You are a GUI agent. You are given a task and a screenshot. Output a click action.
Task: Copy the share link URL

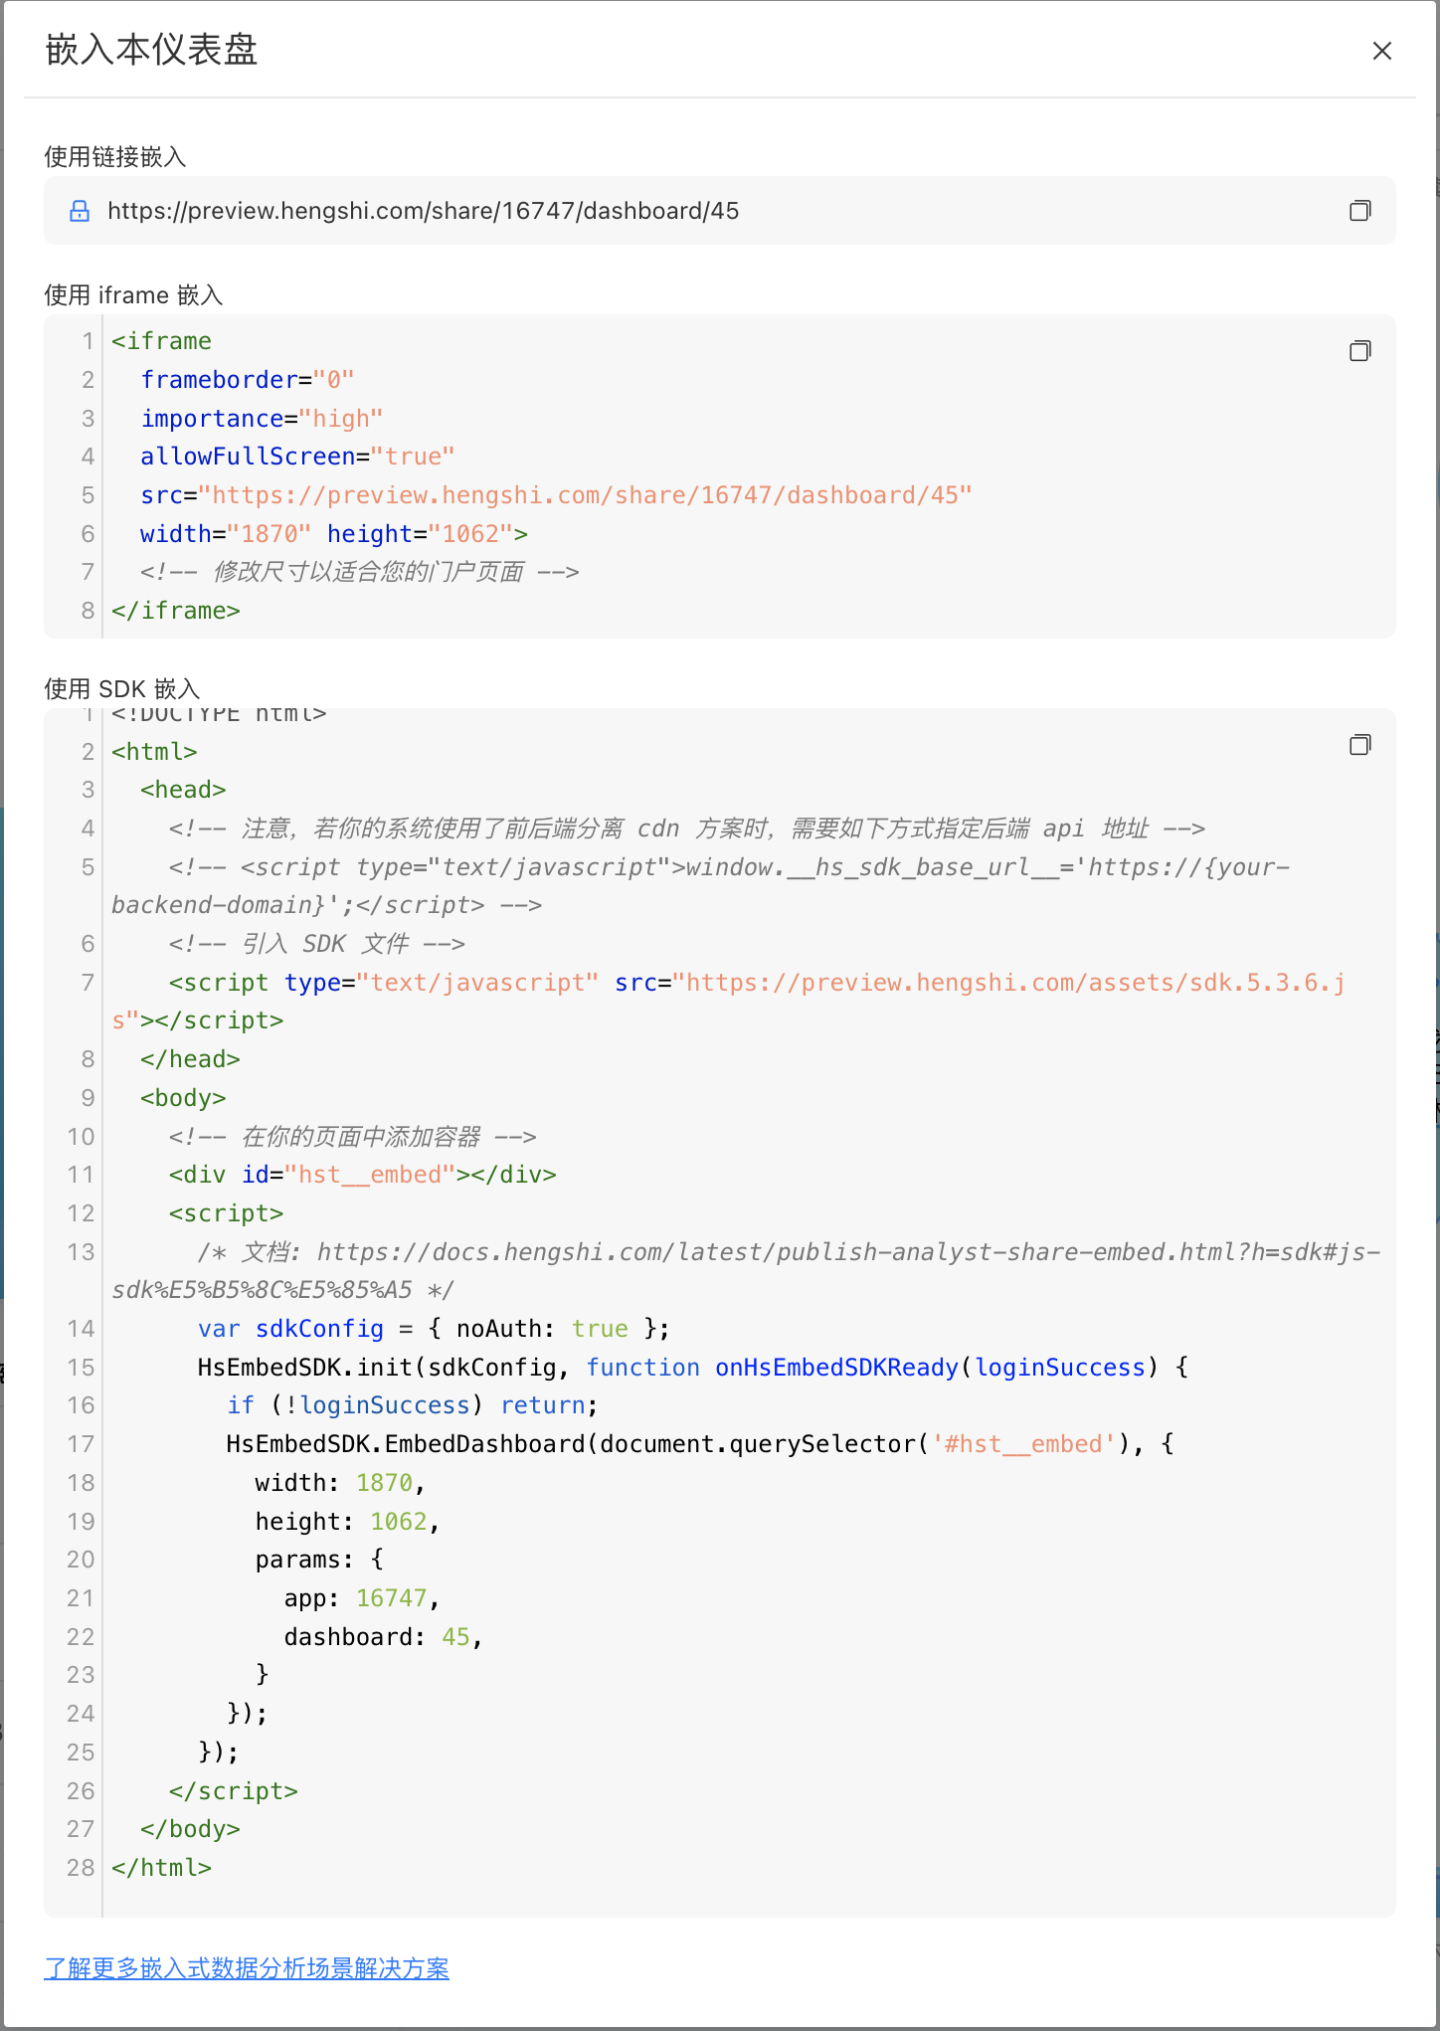pyautogui.click(x=1360, y=211)
